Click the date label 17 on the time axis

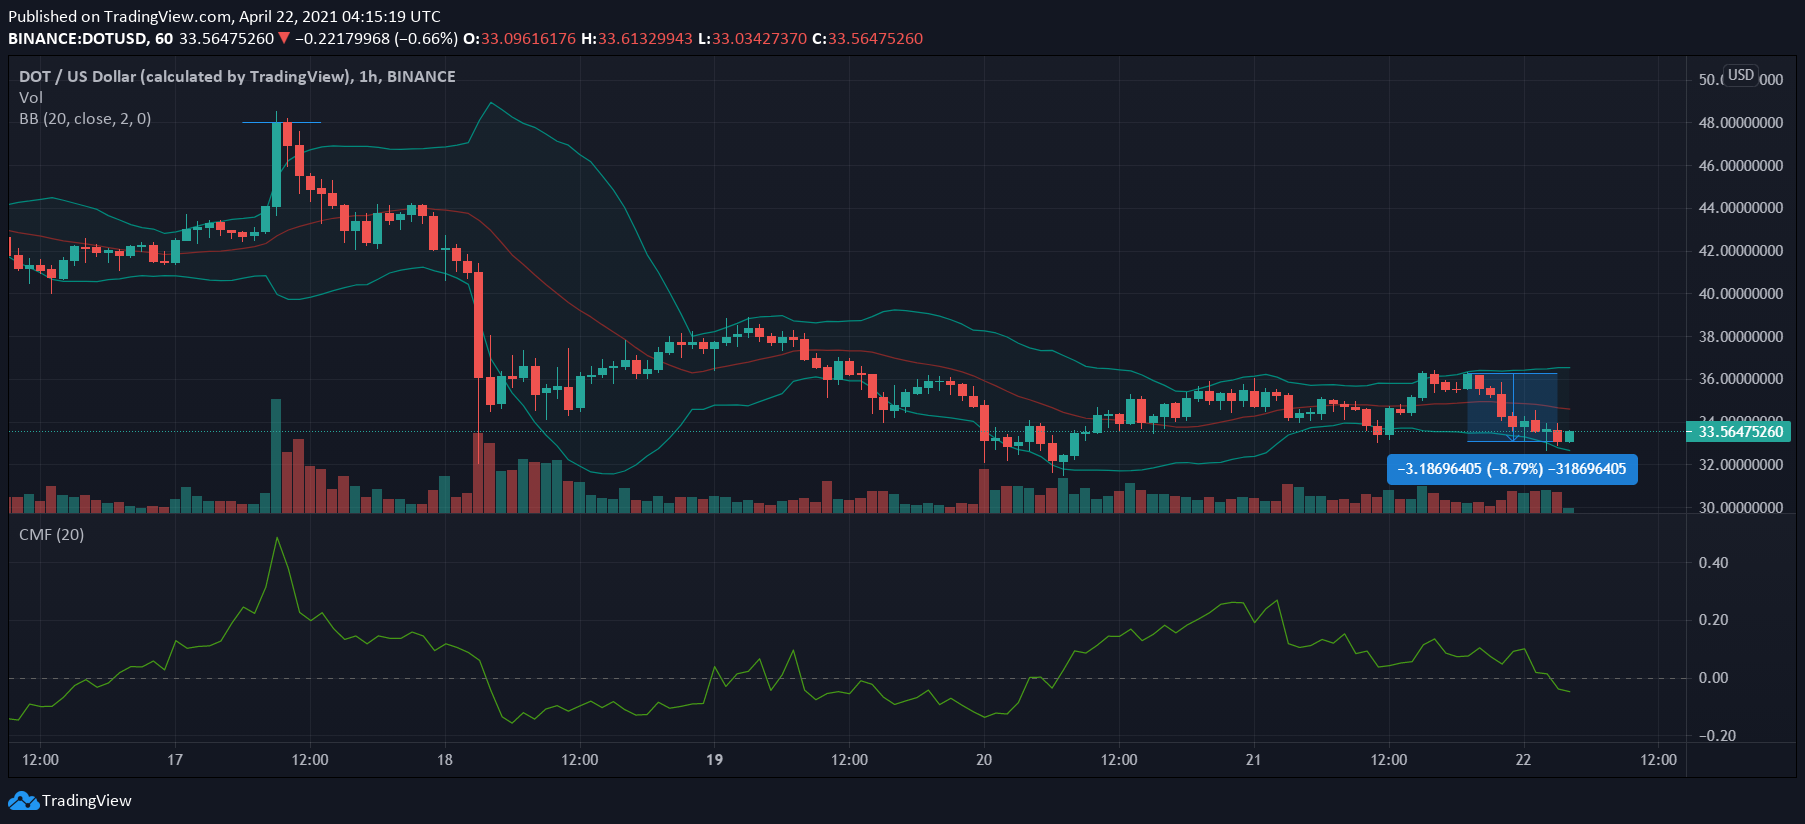tap(175, 760)
